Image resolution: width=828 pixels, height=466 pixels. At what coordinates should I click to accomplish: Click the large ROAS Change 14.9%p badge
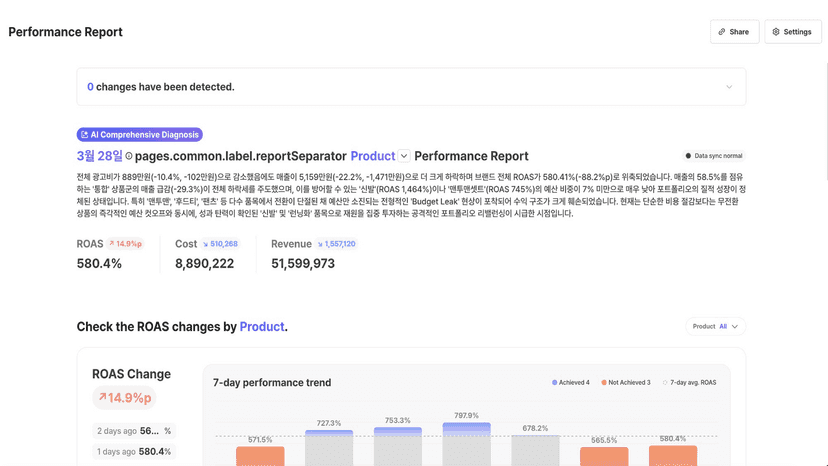tap(125, 398)
